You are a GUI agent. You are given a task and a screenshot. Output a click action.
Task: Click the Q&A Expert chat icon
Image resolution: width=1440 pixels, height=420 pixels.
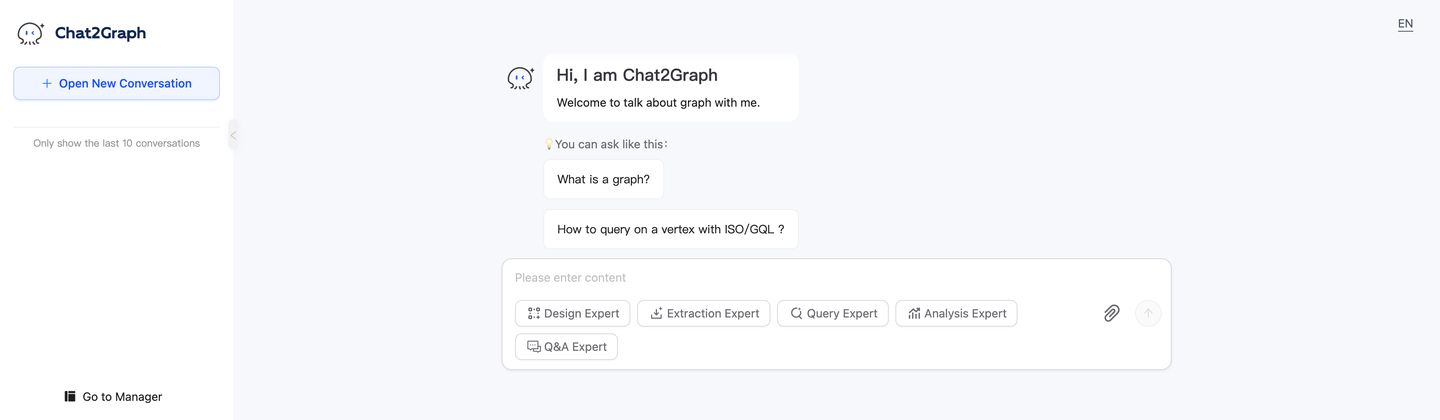click(534, 346)
